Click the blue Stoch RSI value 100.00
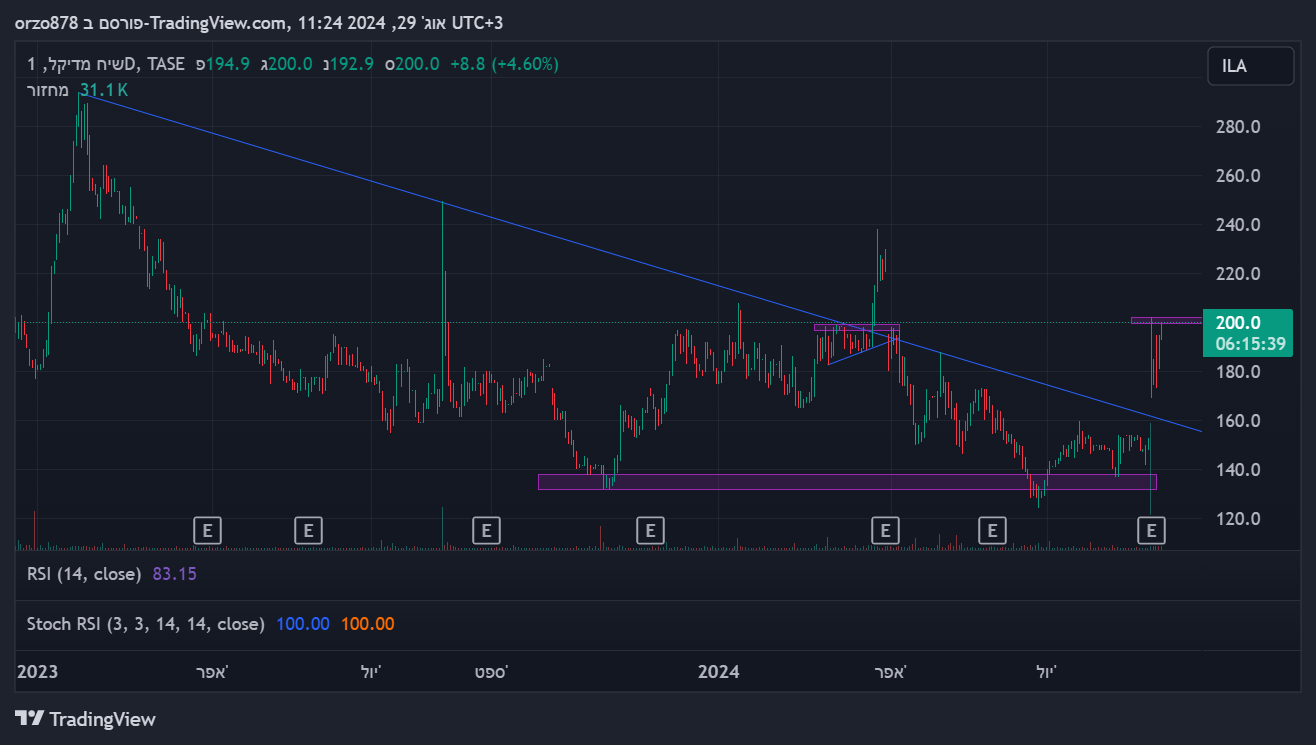Screen dimensions: 1316x745 303,624
